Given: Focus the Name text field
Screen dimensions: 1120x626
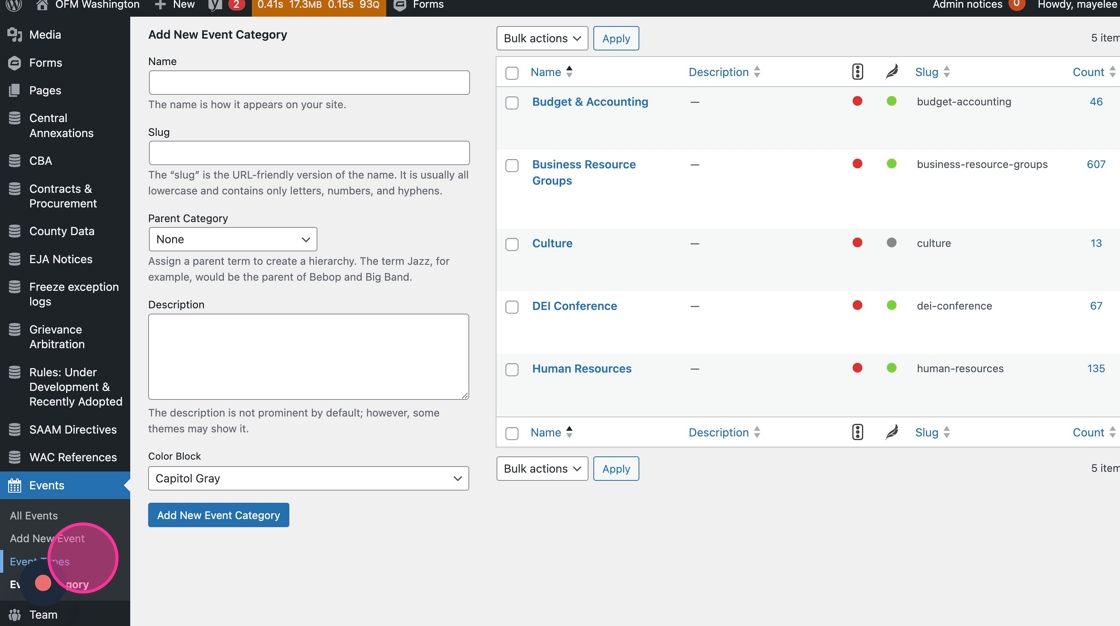Looking at the screenshot, I should (308, 83).
